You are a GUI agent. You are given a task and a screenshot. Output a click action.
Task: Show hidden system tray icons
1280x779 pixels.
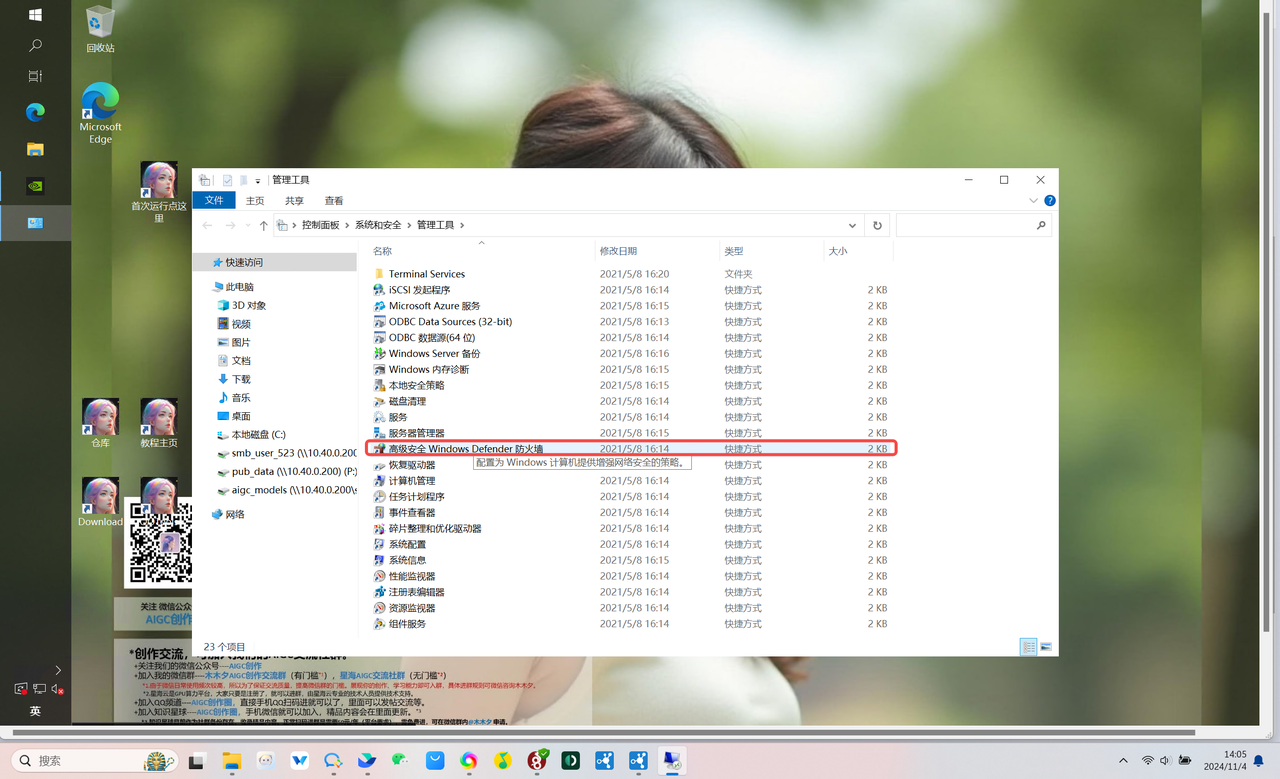point(1123,761)
